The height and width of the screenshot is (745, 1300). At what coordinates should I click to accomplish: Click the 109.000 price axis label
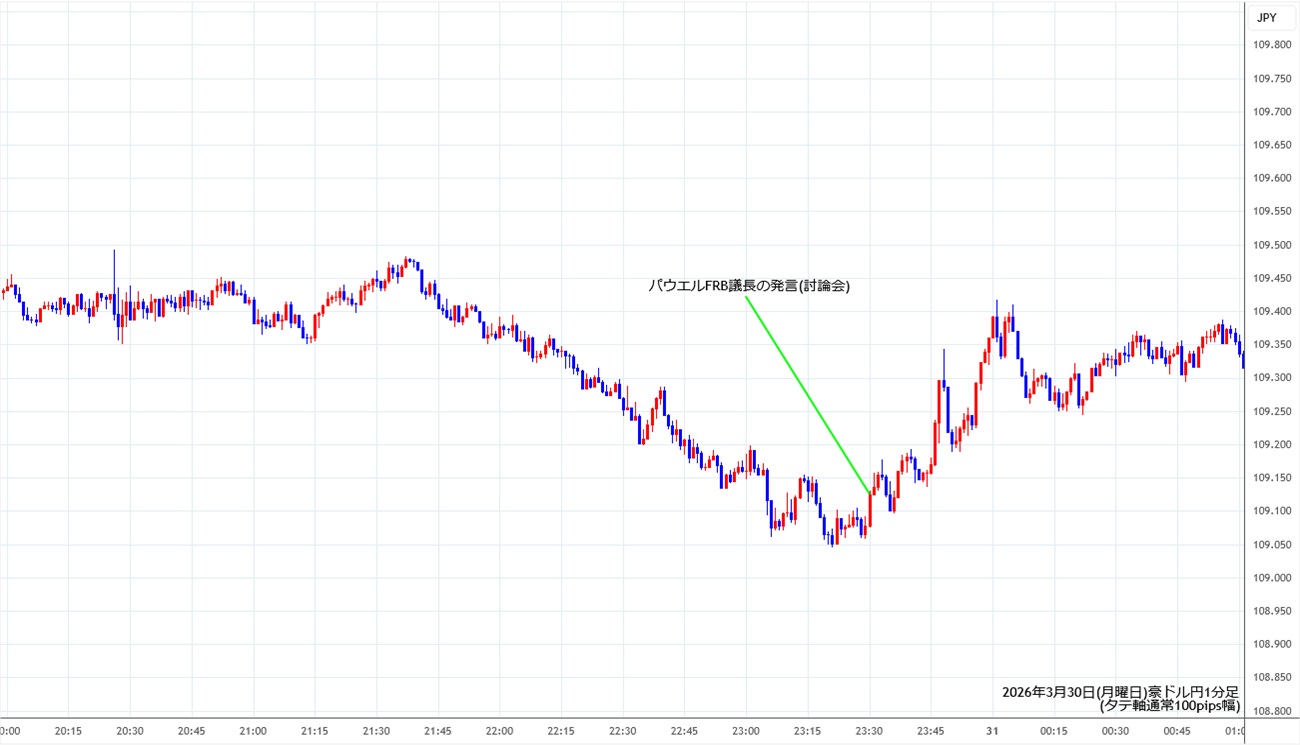(1272, 578)
